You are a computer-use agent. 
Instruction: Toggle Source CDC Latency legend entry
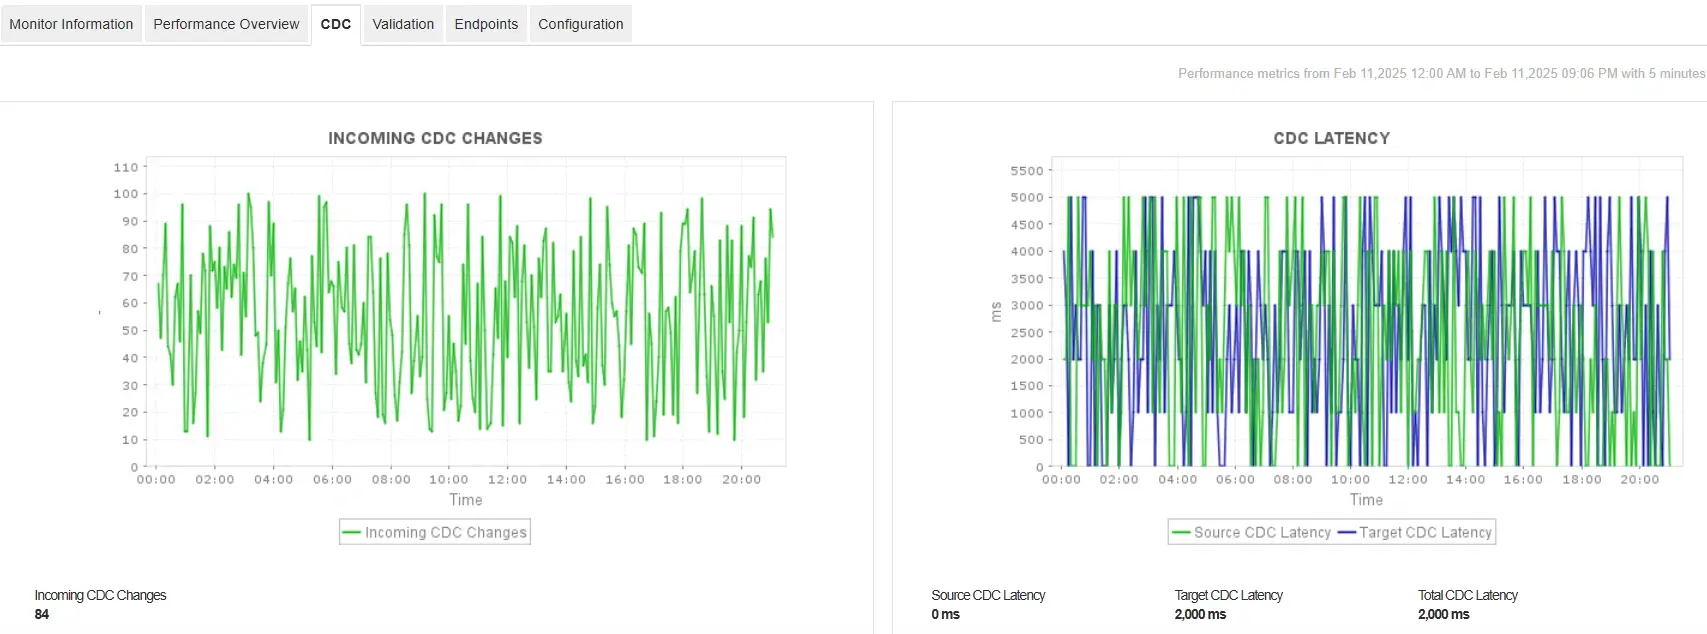tap(1251, 532)
